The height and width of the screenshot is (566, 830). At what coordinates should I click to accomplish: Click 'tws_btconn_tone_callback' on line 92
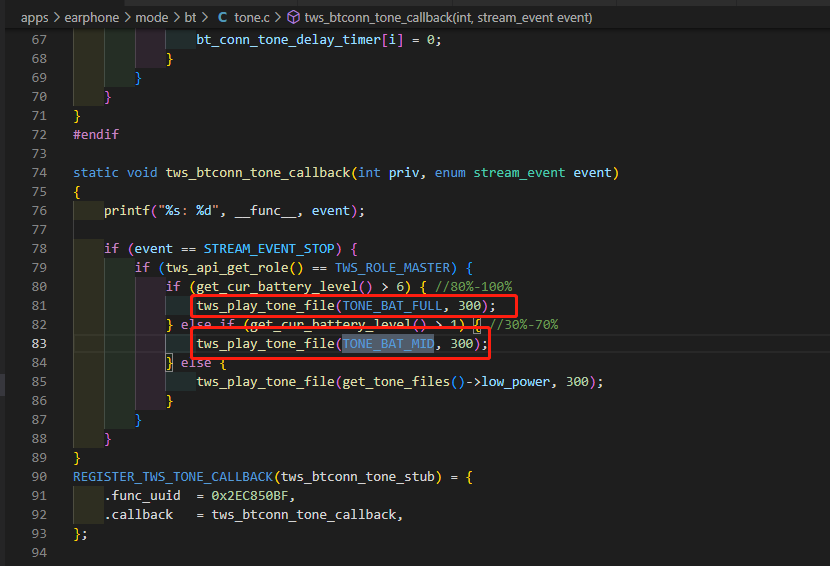pyautogui.click(x=304, y=515)
